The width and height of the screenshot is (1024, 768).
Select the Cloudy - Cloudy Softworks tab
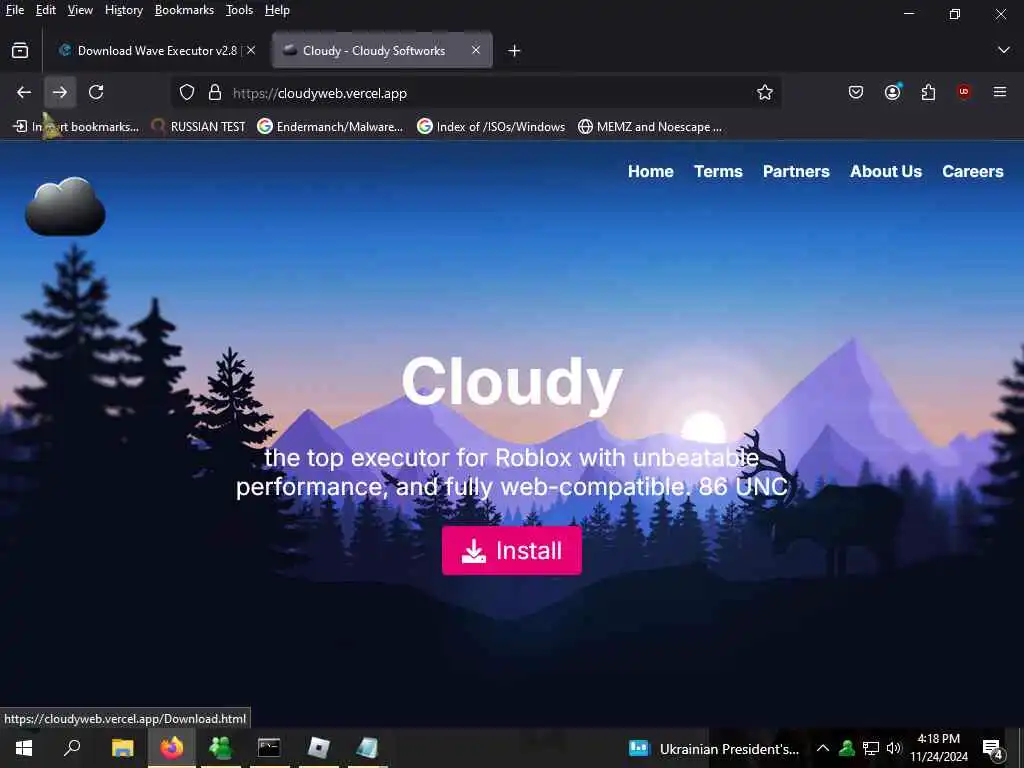tap(382, 50)
